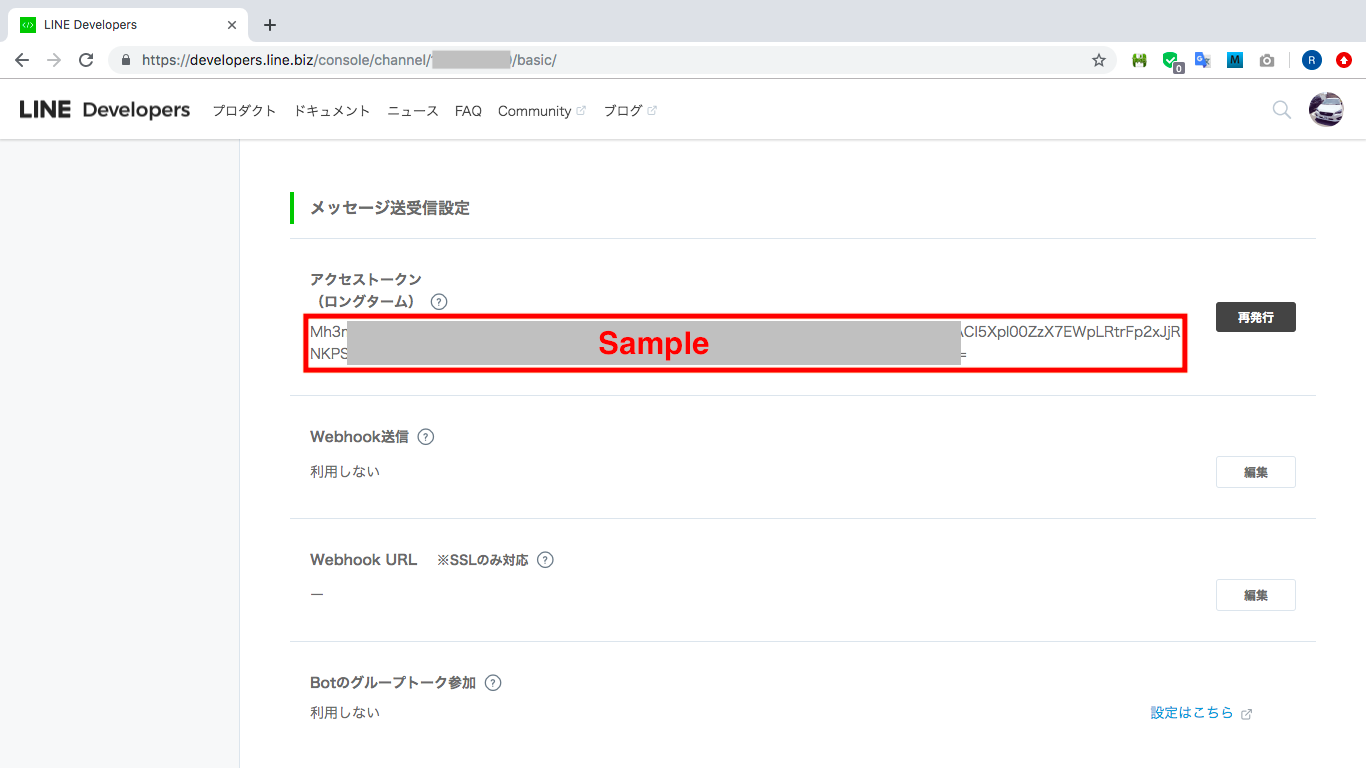Close the LINE Developers tab
The width and height of the screenshot is (1366, 768).
232,24
